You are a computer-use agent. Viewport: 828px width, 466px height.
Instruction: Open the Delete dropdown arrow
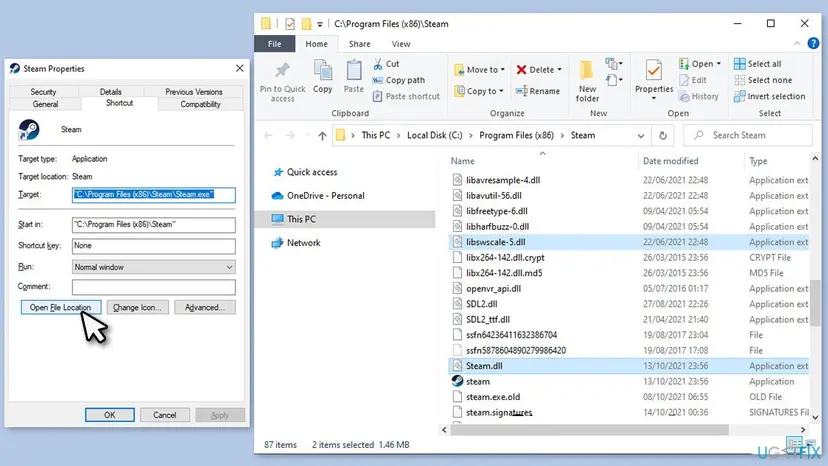coord(560,70)
